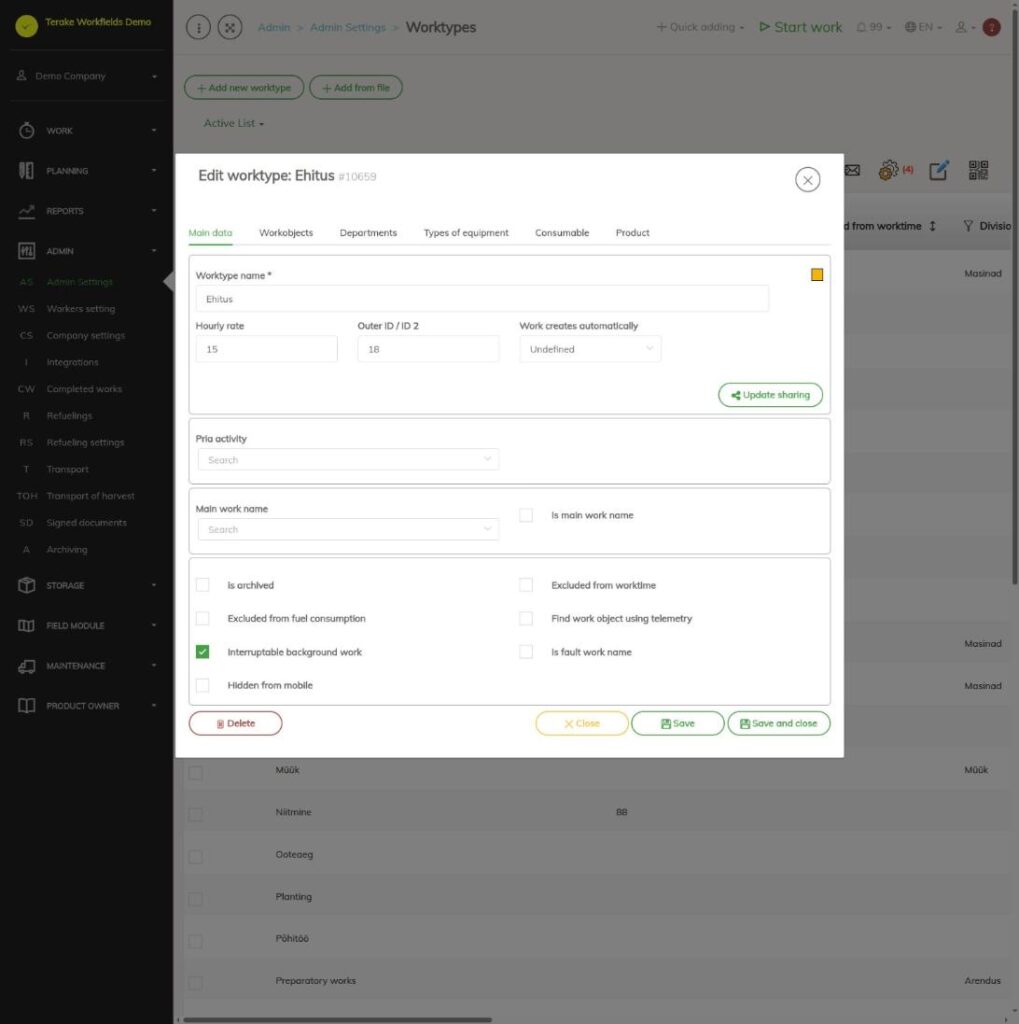The width and height of the screenshot is (1019, 1024).
Task: Click the Delete button
Action: (x=235, y=724)
